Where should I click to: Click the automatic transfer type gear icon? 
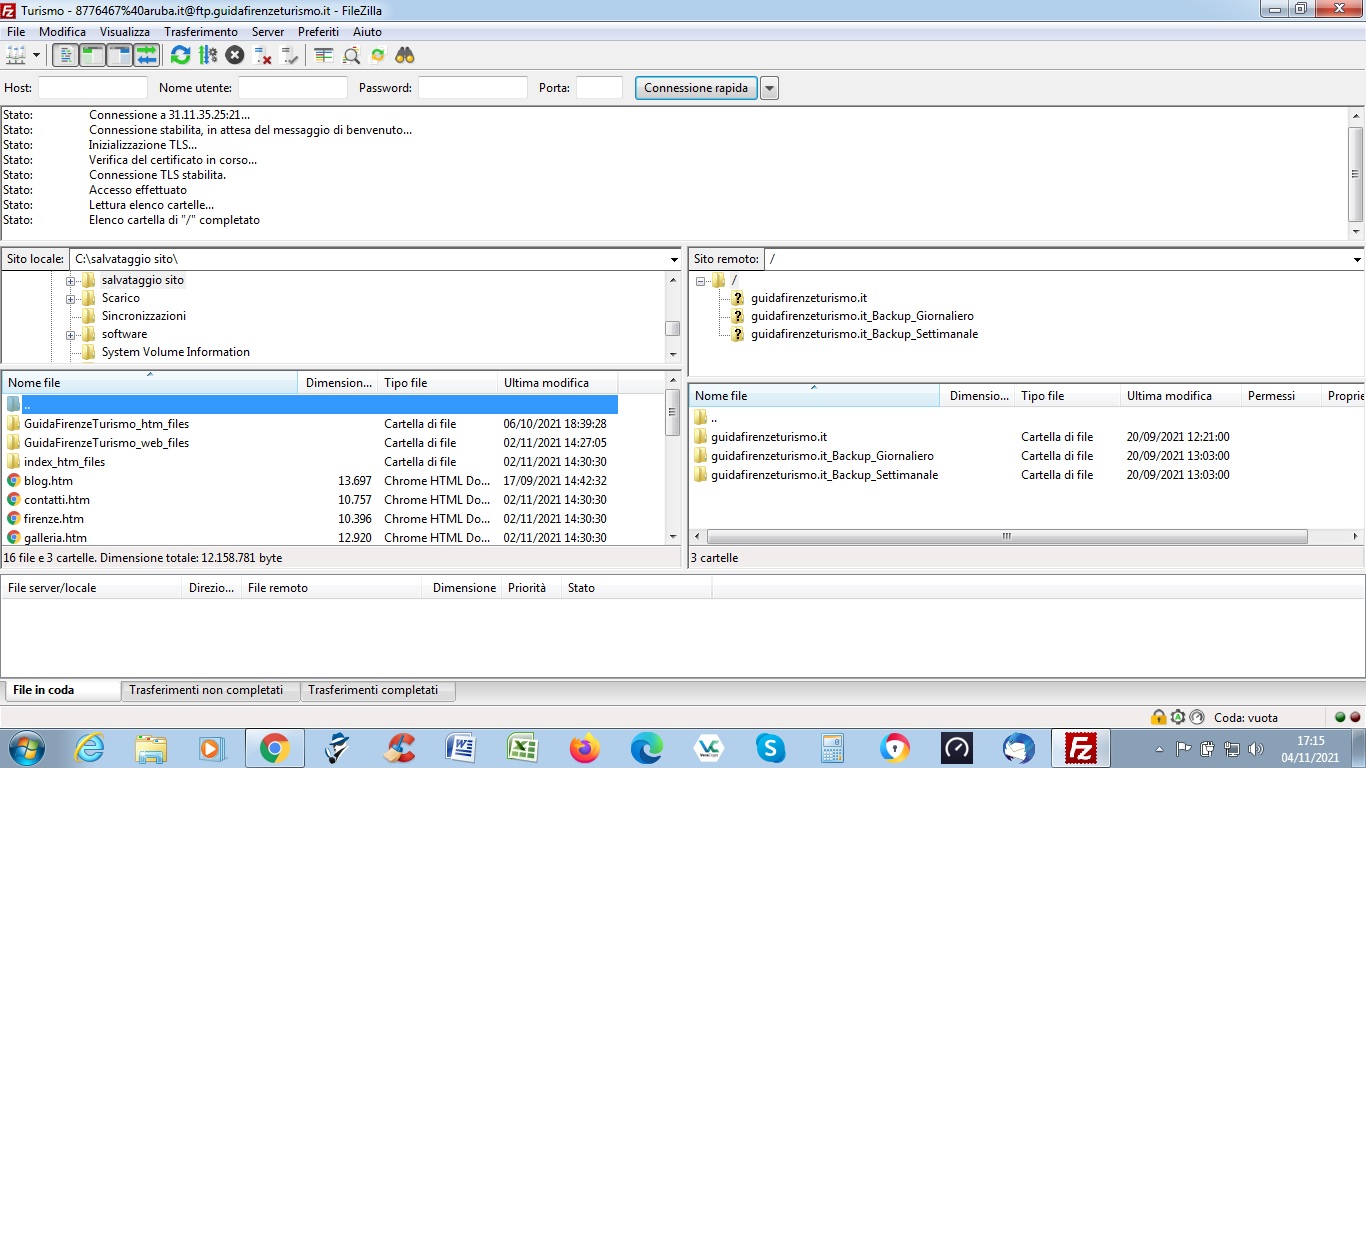[1178, 717]
